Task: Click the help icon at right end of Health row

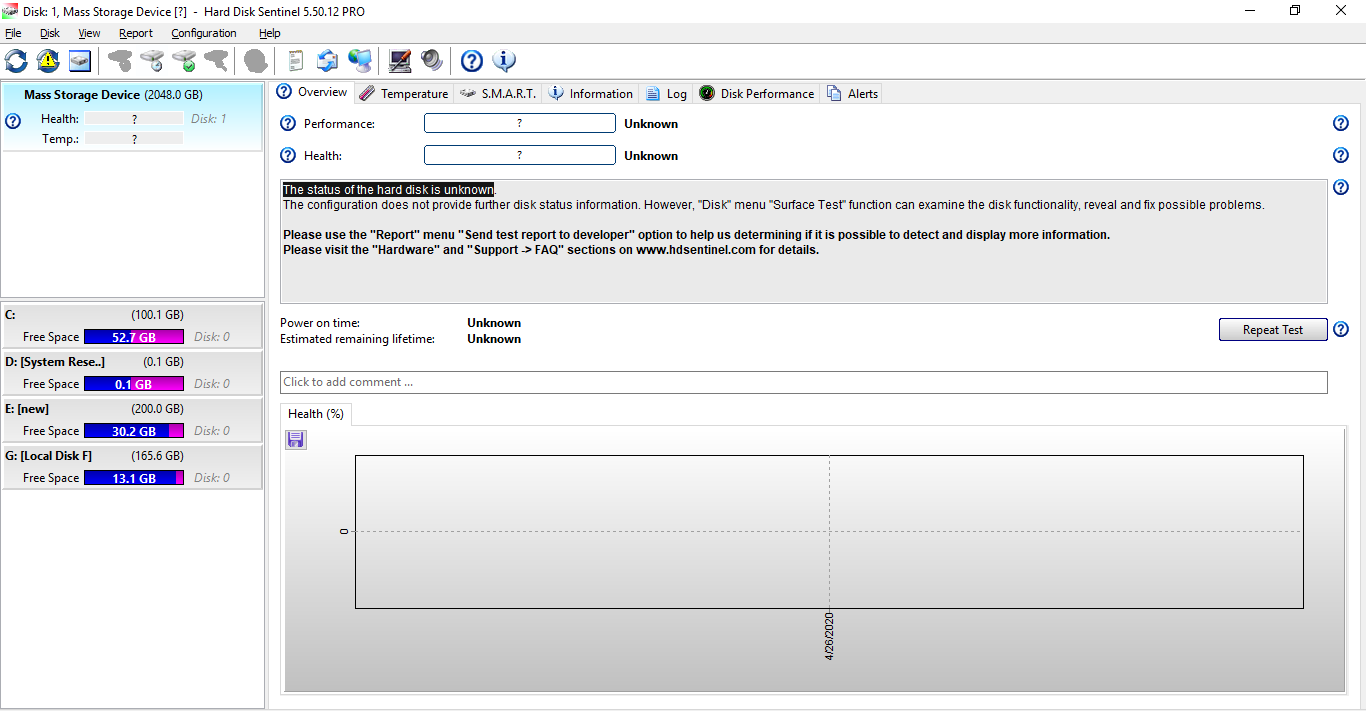Action: (x=1341, y=156)
